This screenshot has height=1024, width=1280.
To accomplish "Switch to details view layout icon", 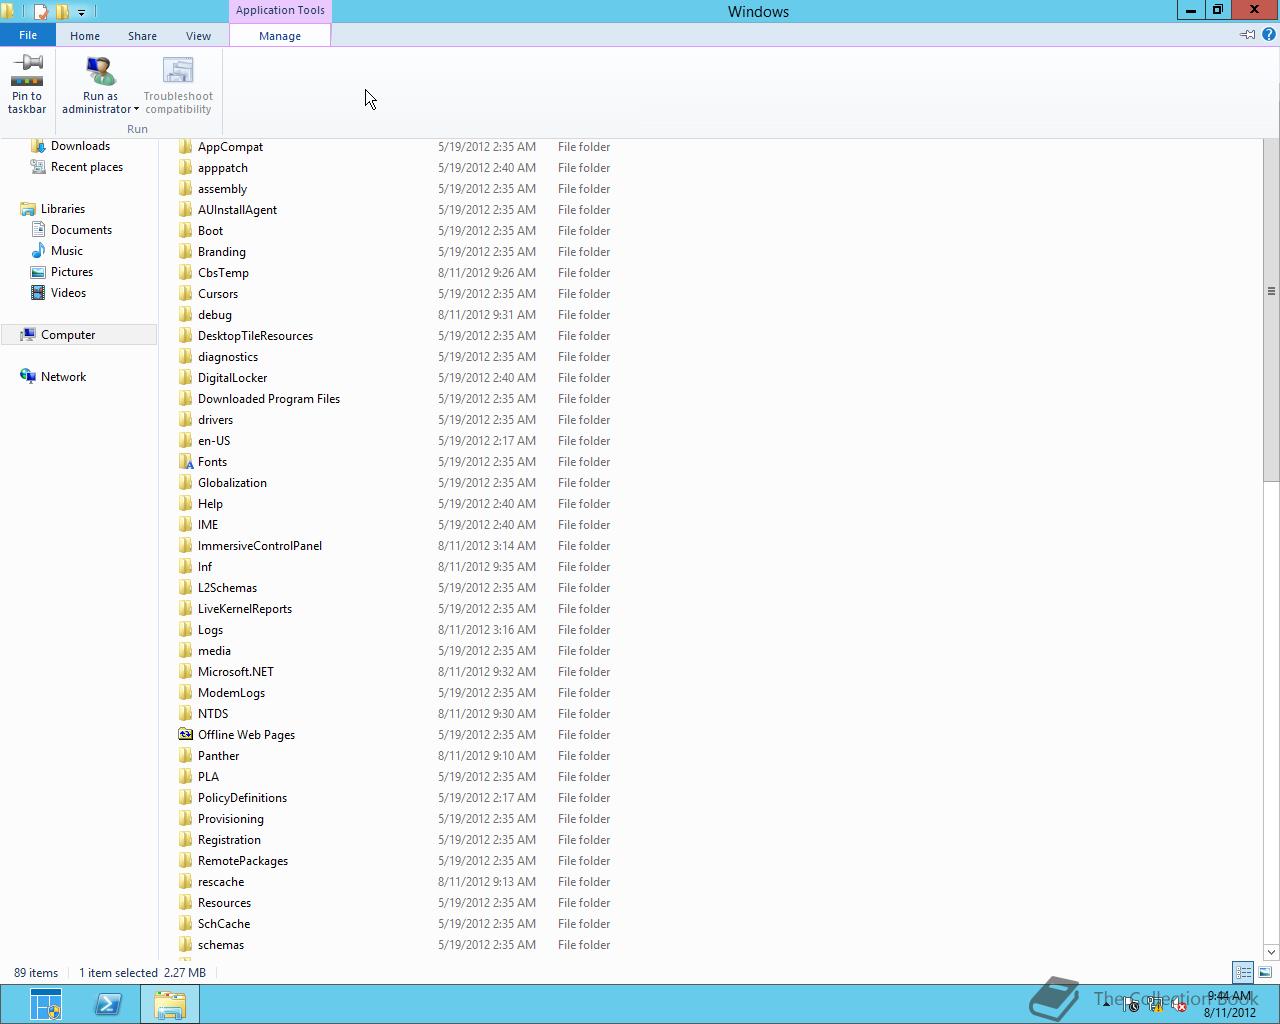I will point(1243,972).
